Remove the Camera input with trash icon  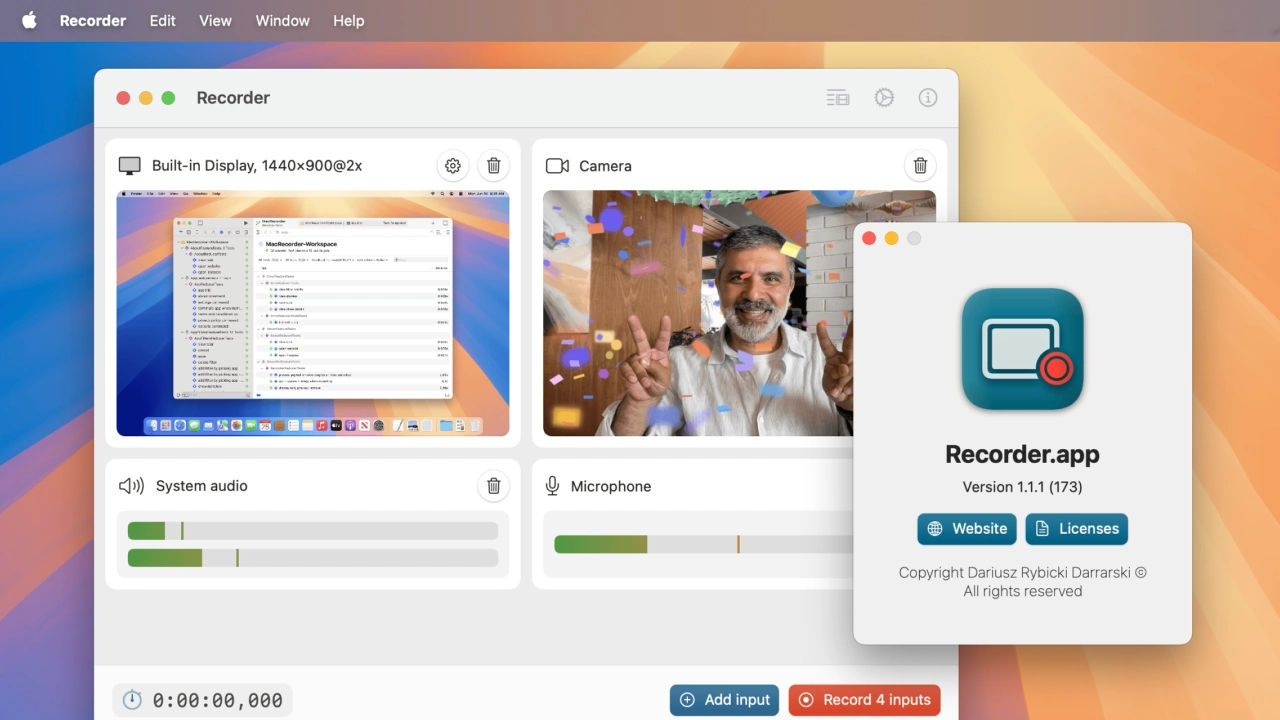[920, 166]
